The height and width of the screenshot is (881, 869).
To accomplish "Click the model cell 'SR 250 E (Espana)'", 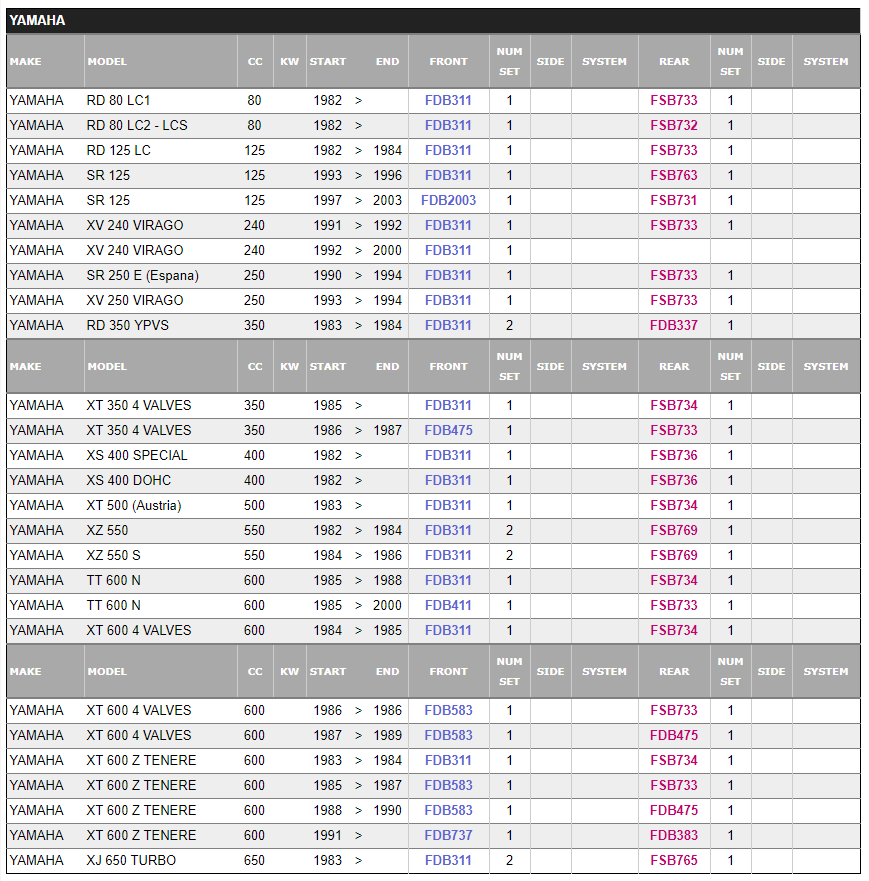I will (x=143, y=275).
